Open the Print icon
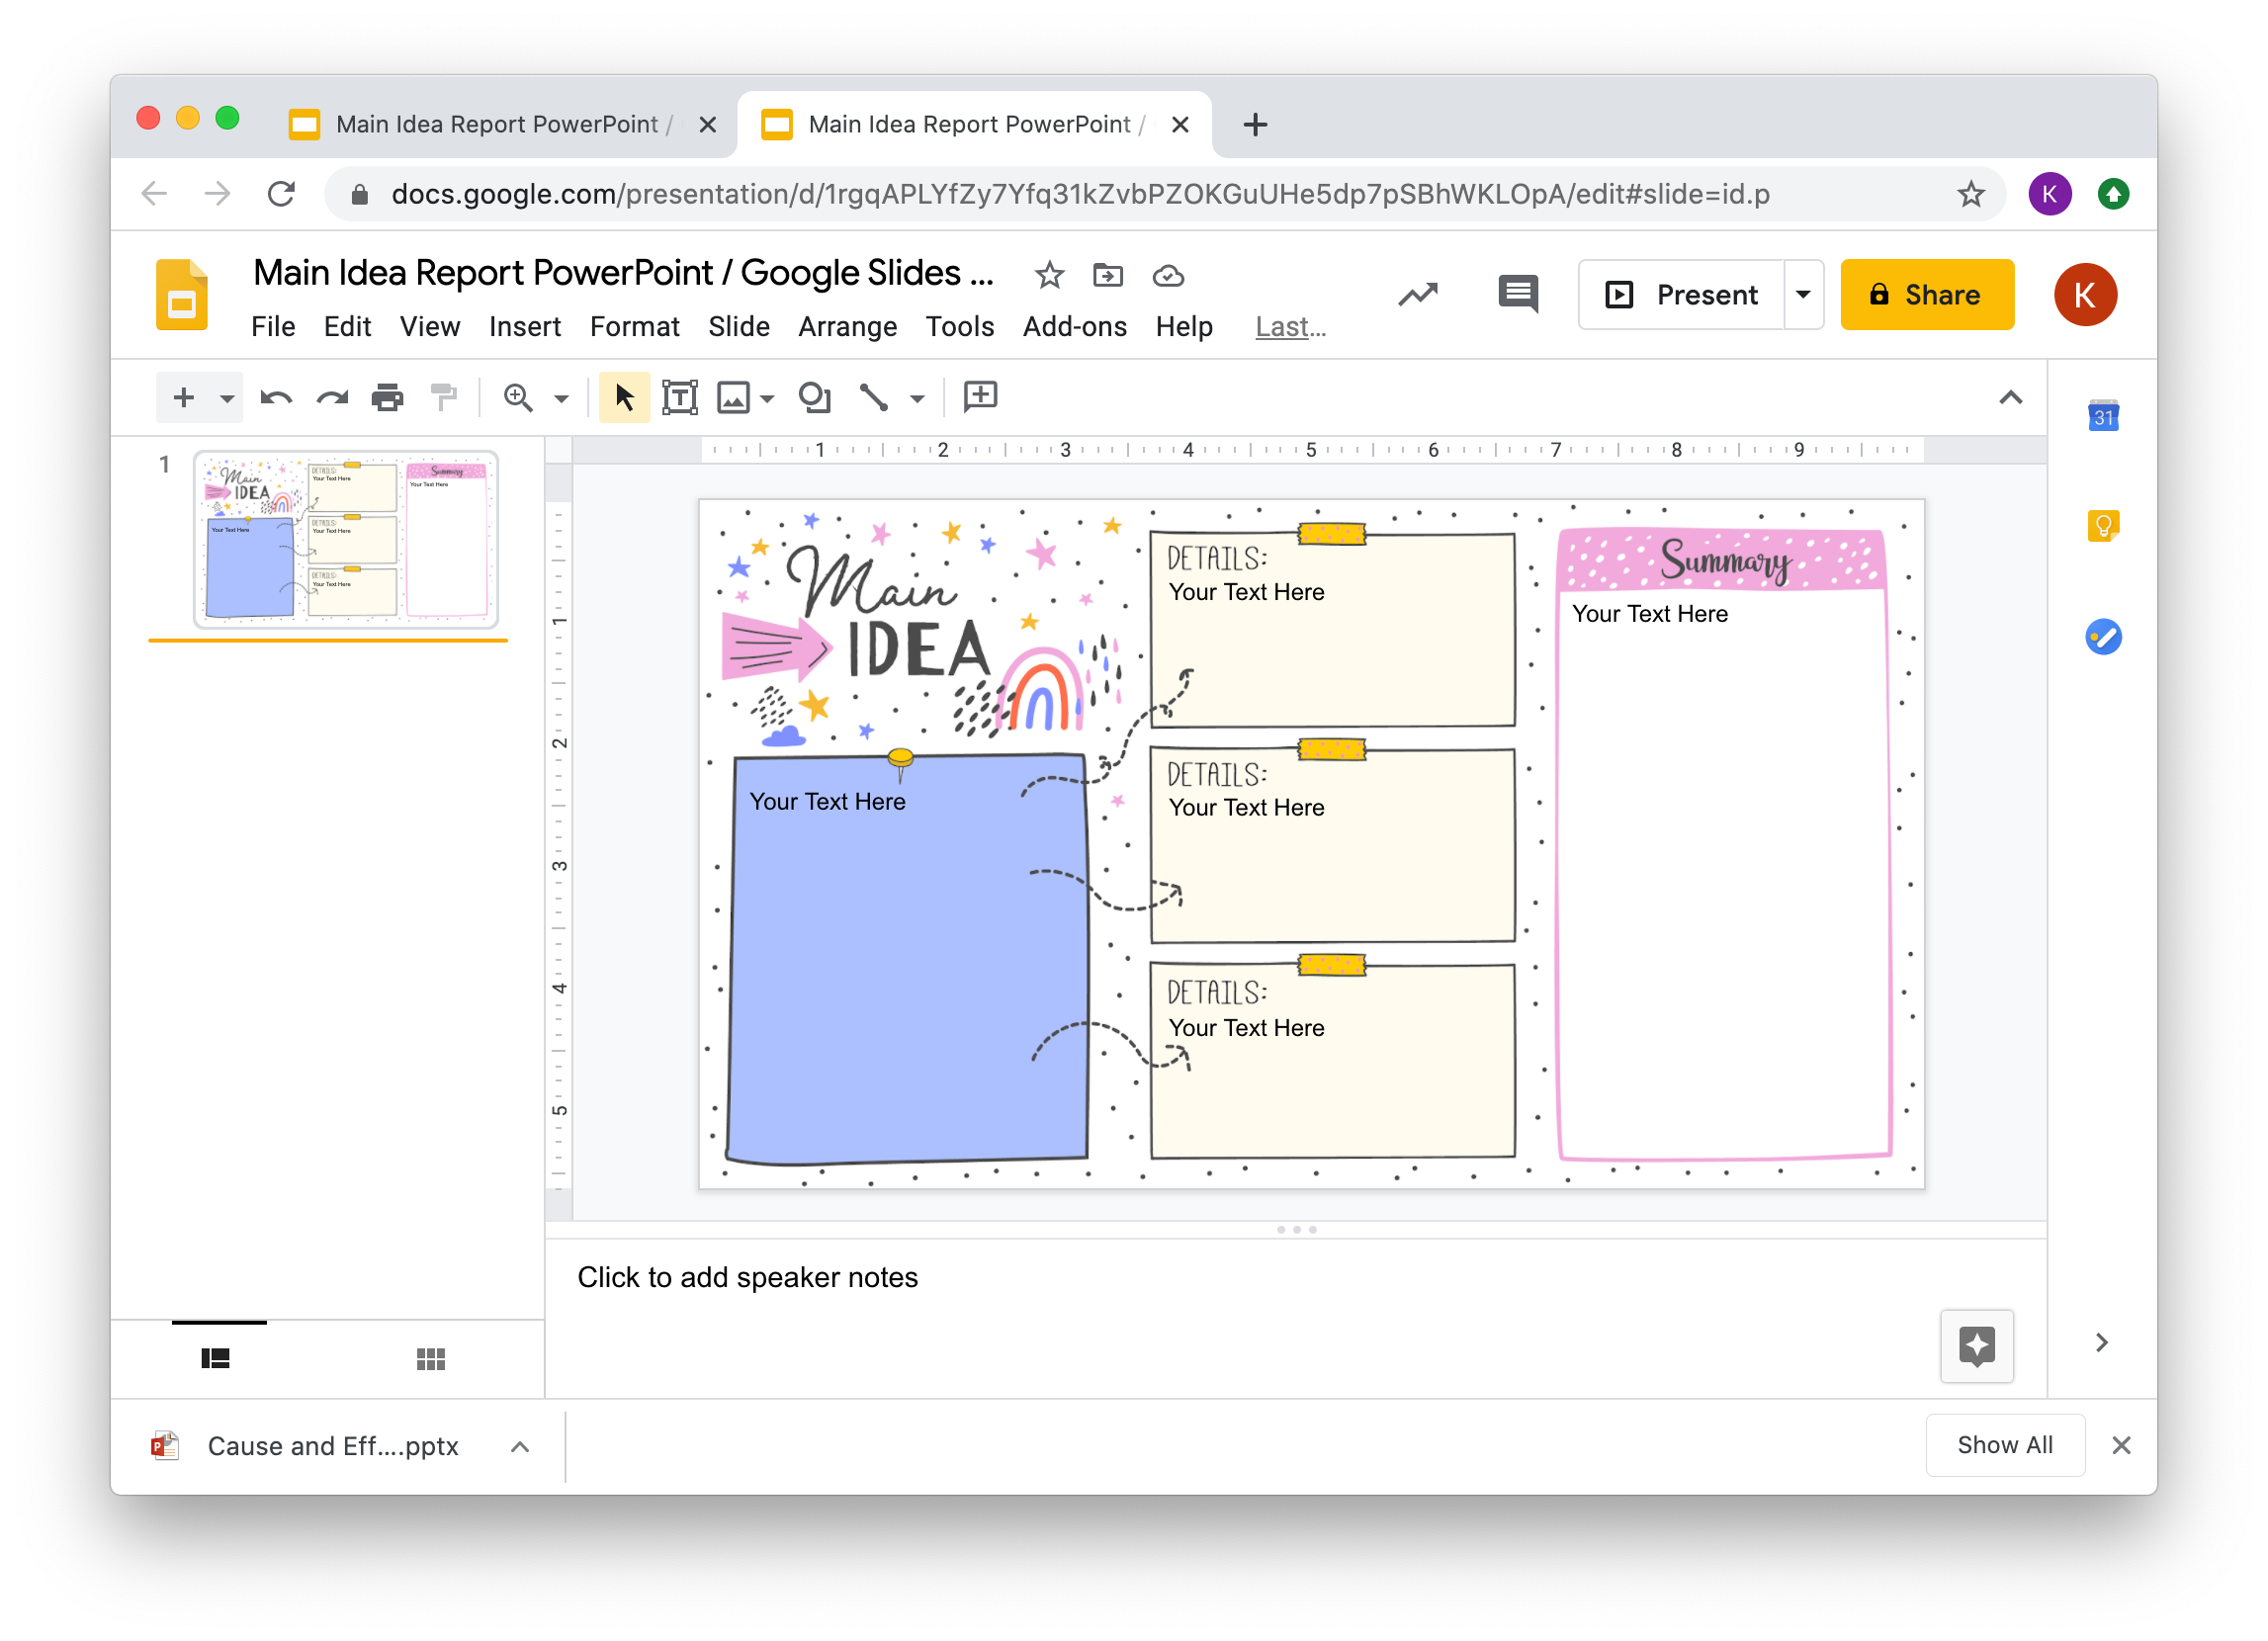 pos(387,397)
